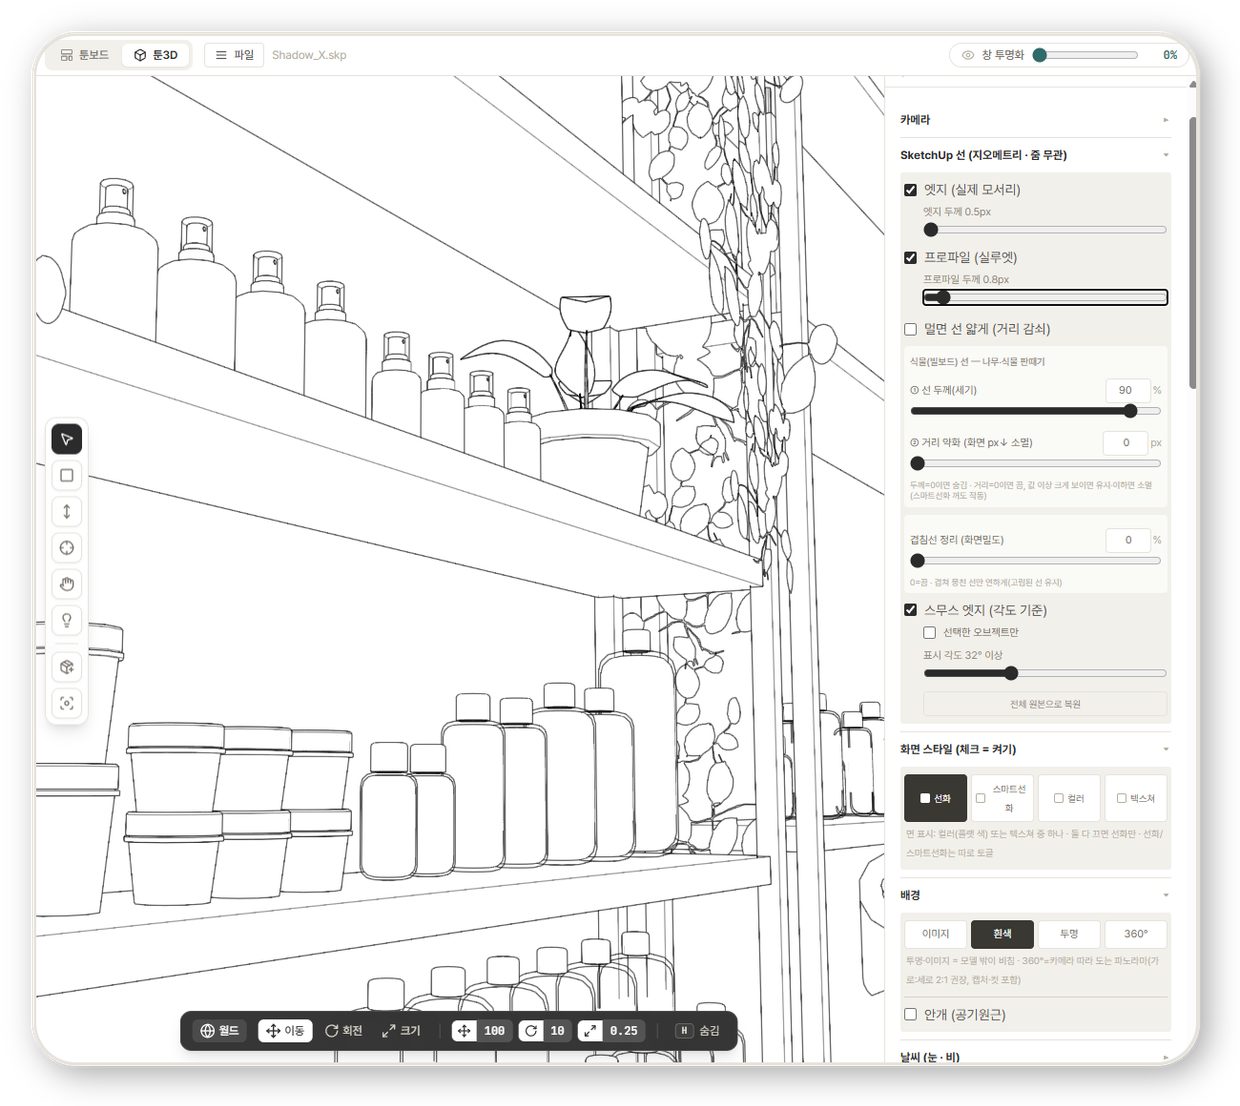Viewport: 1240px width, 1106px height.
Task: Click the focus frame capture icon
Action: pyautogui.click(x=67, y=703)
